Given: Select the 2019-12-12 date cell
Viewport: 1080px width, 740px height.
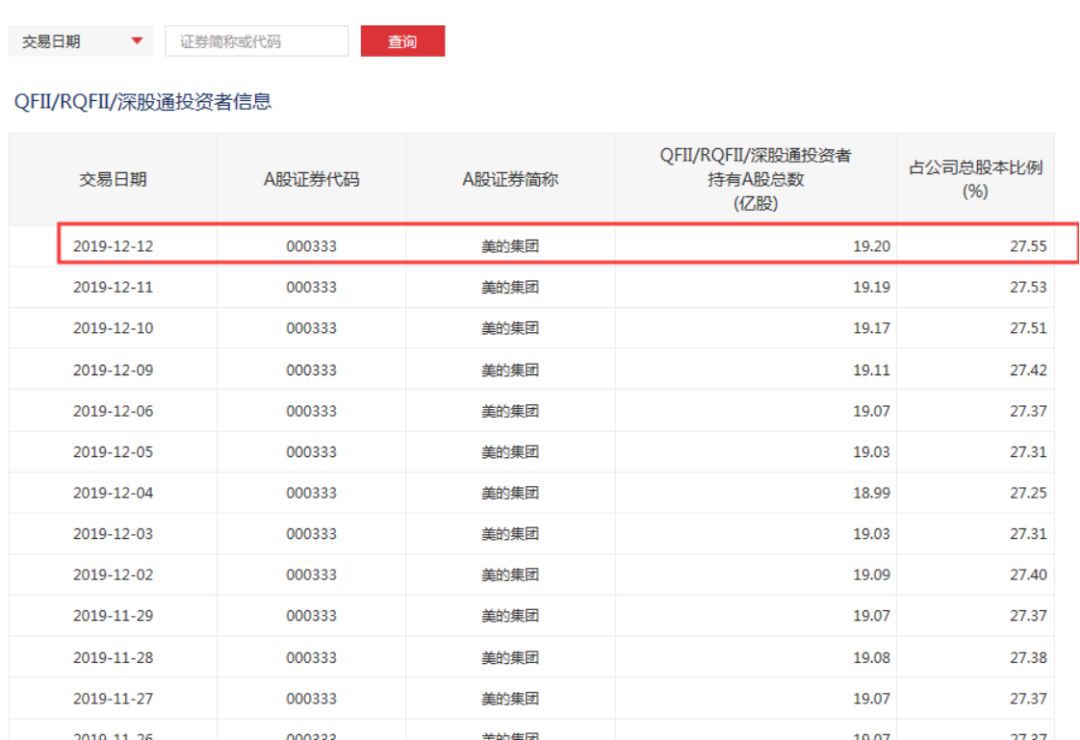Looking at the screenshot, I should [x=113, y=246].
